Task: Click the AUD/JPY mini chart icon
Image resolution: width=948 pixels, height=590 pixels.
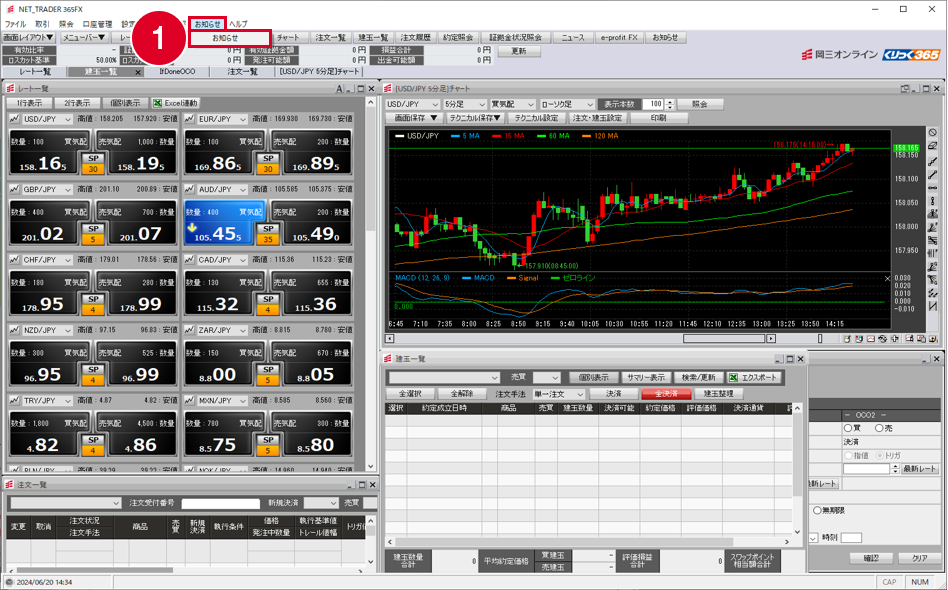Action: click(189, 189)
